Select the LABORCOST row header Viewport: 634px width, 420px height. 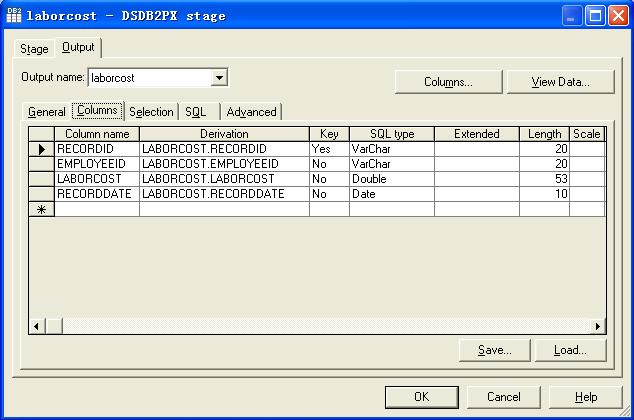click(x=41, y=179)
